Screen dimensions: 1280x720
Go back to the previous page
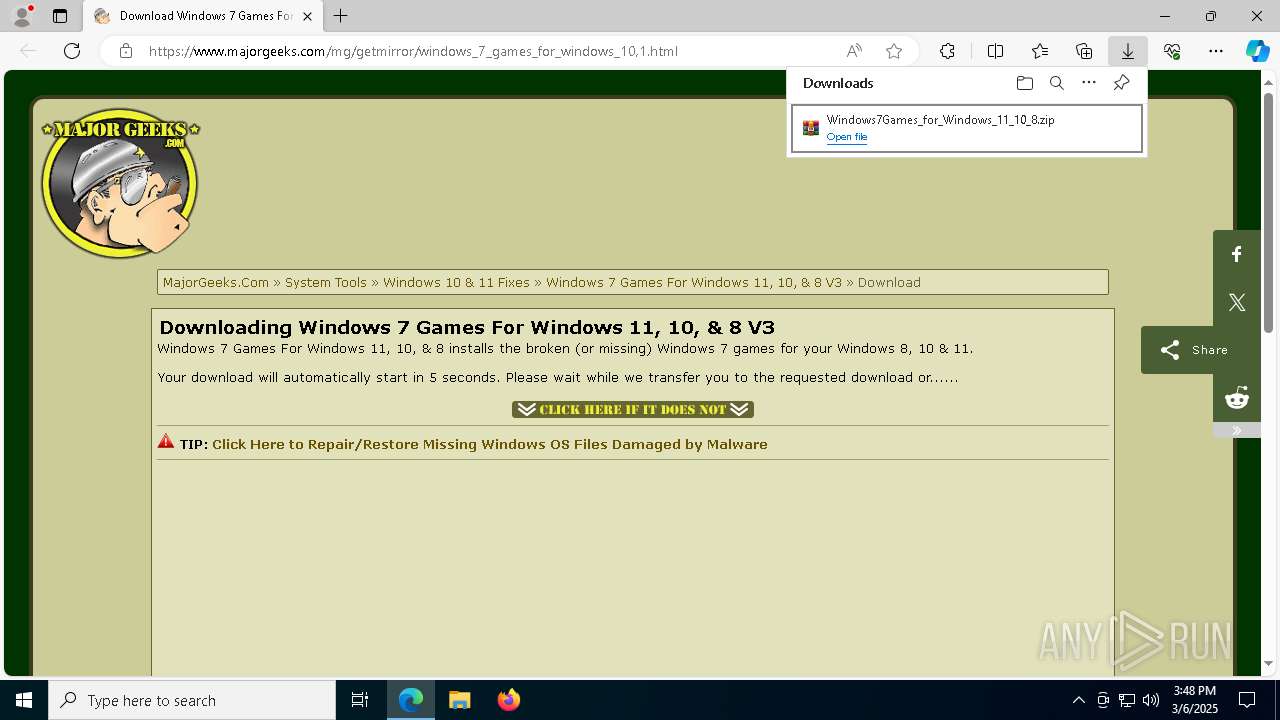tap(28, 51)
